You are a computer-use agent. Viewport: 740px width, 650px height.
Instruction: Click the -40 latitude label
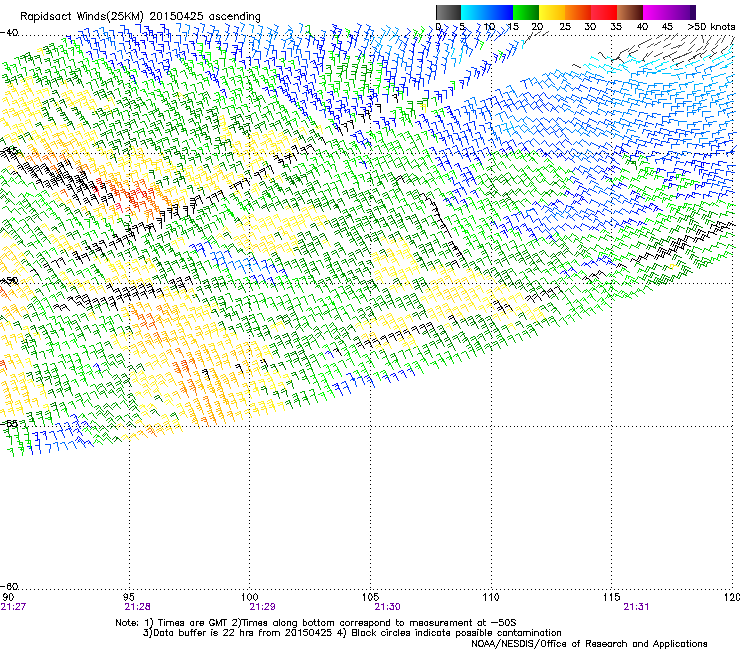[x=9, y=33]
